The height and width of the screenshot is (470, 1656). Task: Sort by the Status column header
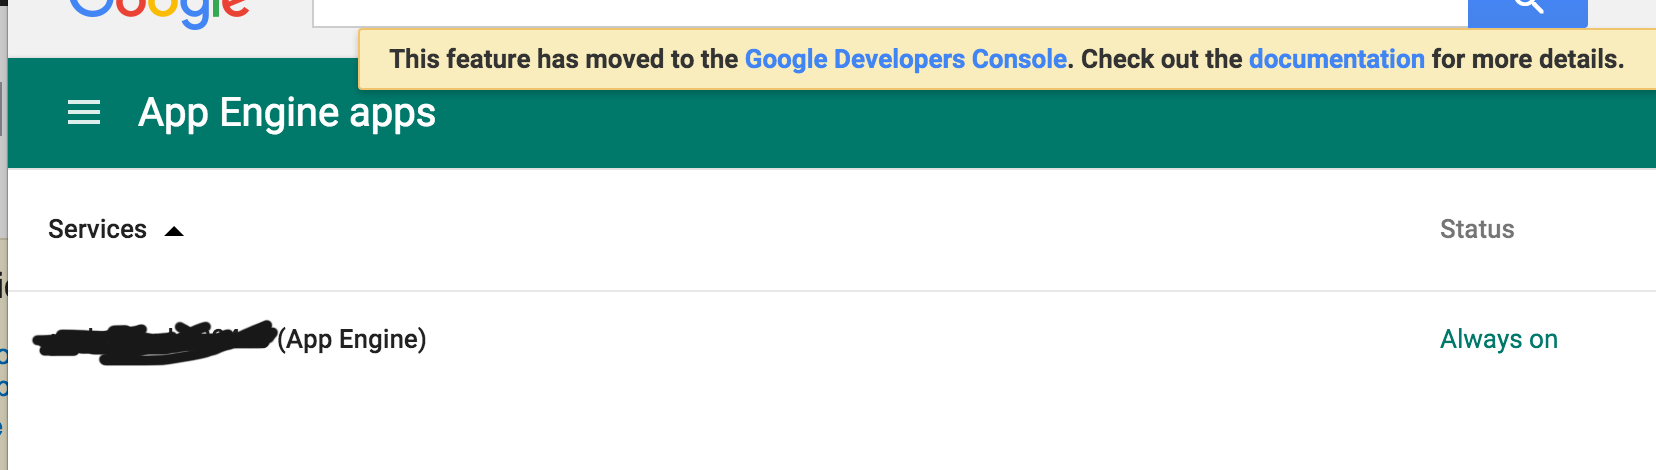(x=1477, y=229)
